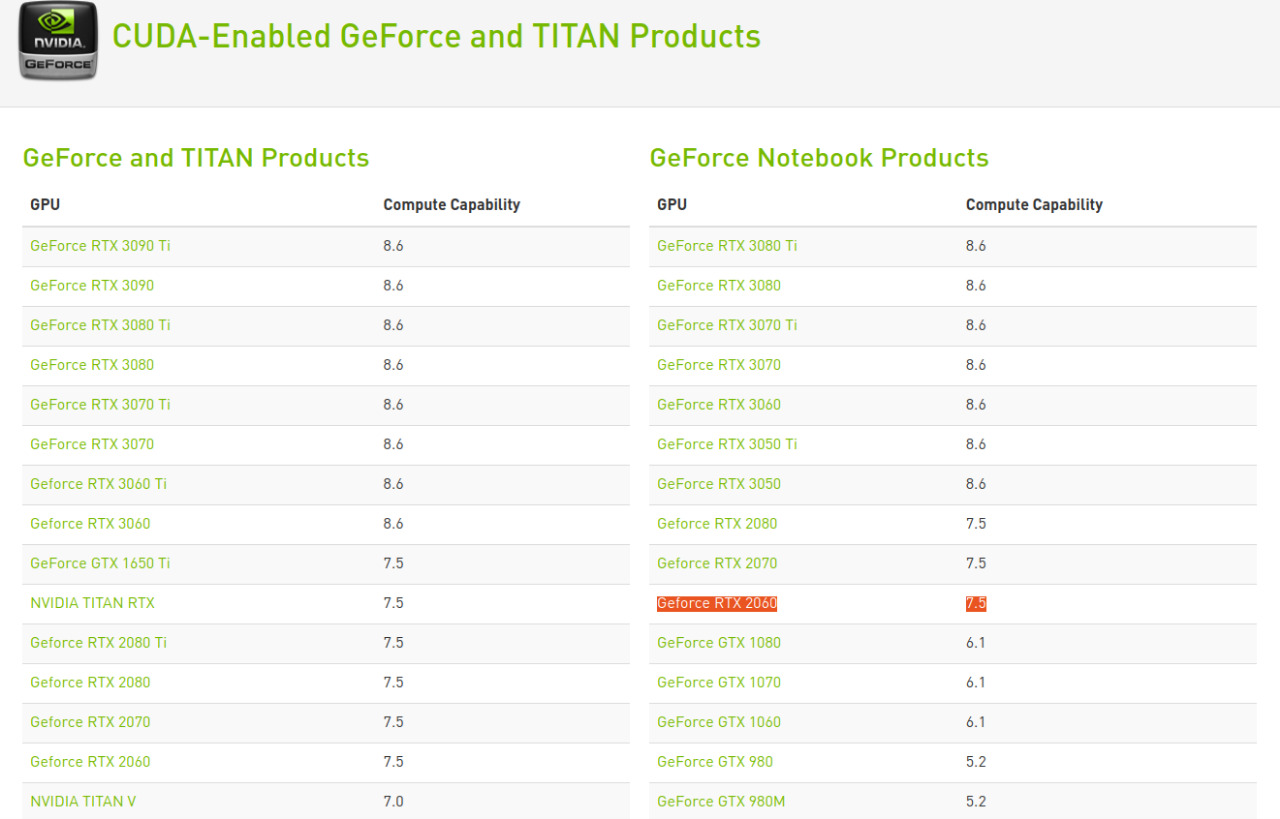Image resolution: width=1280 pixels, height=819 pixels.
Task: Click the GeForce and TITAN Products section heading
Action: point(196,158)
